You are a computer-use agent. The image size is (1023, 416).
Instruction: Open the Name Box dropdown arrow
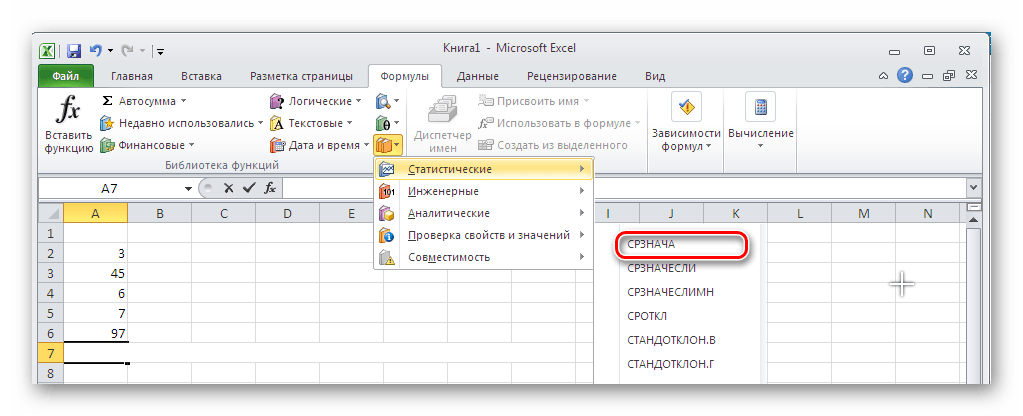188,188
